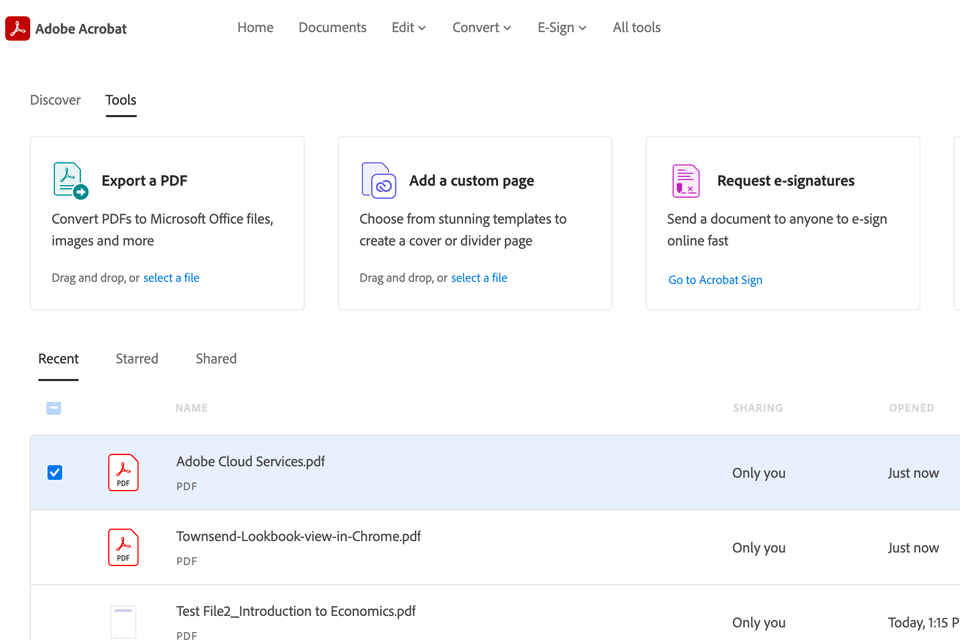Click the Adobe Acrobat logo icon
Image resolution: width=960 pixels, height=640 pixels.
tap(18, 28)
